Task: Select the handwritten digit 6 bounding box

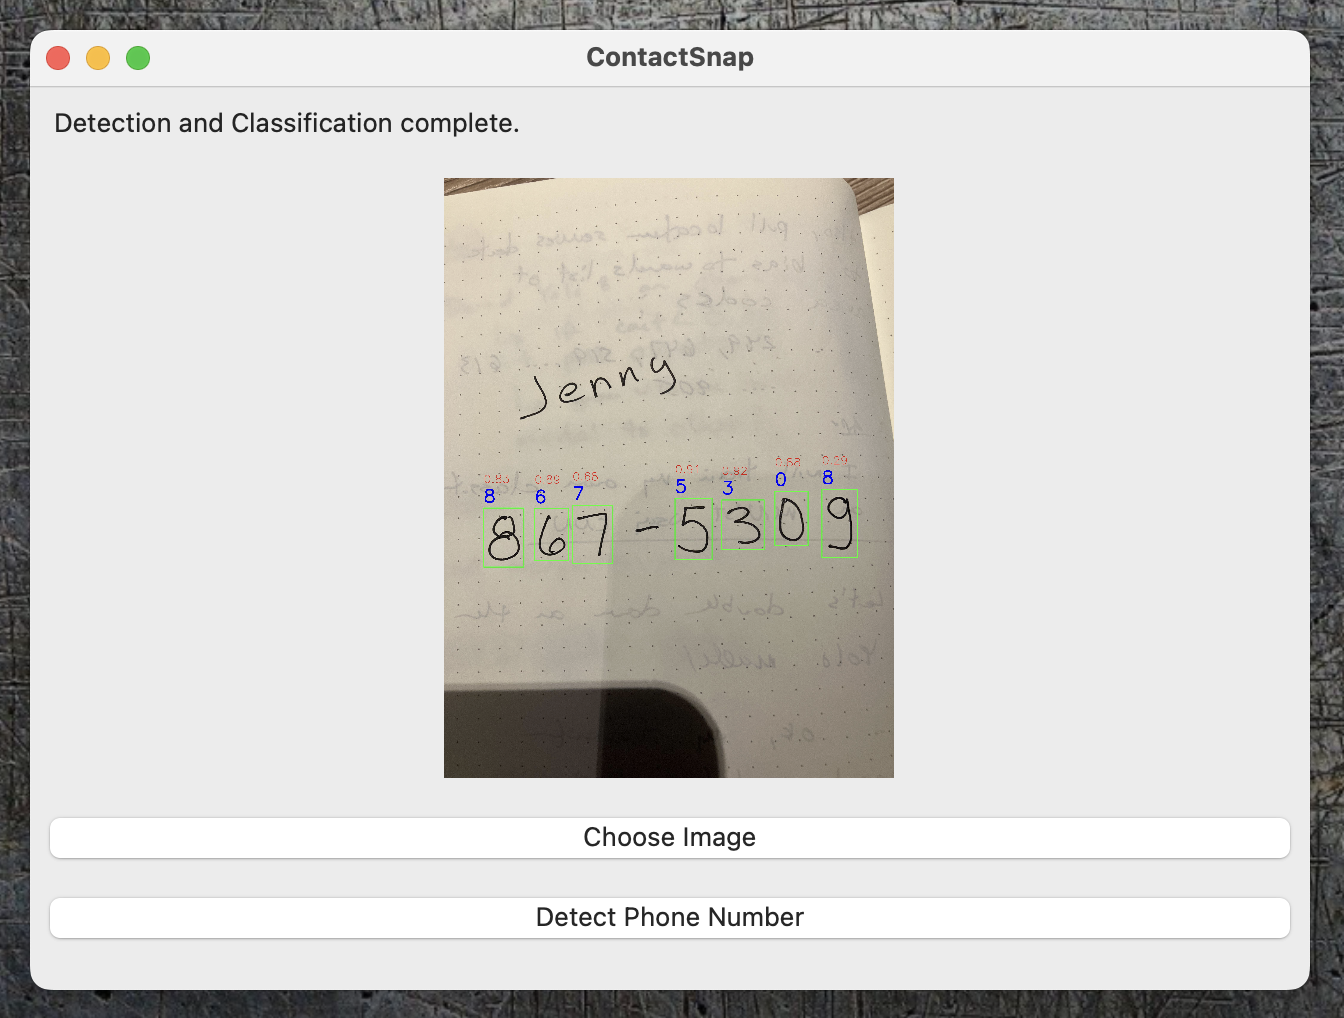Action: tap(551, 535)
